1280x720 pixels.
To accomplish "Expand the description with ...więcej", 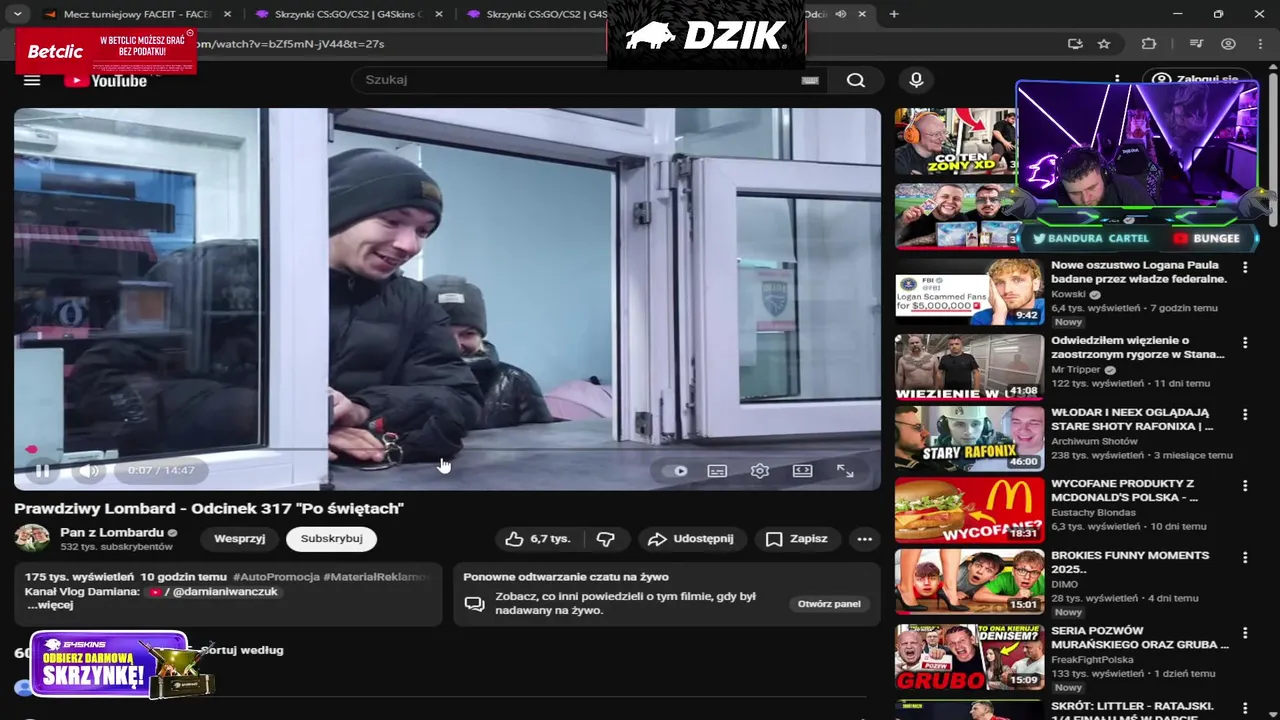I will point(50,605).
